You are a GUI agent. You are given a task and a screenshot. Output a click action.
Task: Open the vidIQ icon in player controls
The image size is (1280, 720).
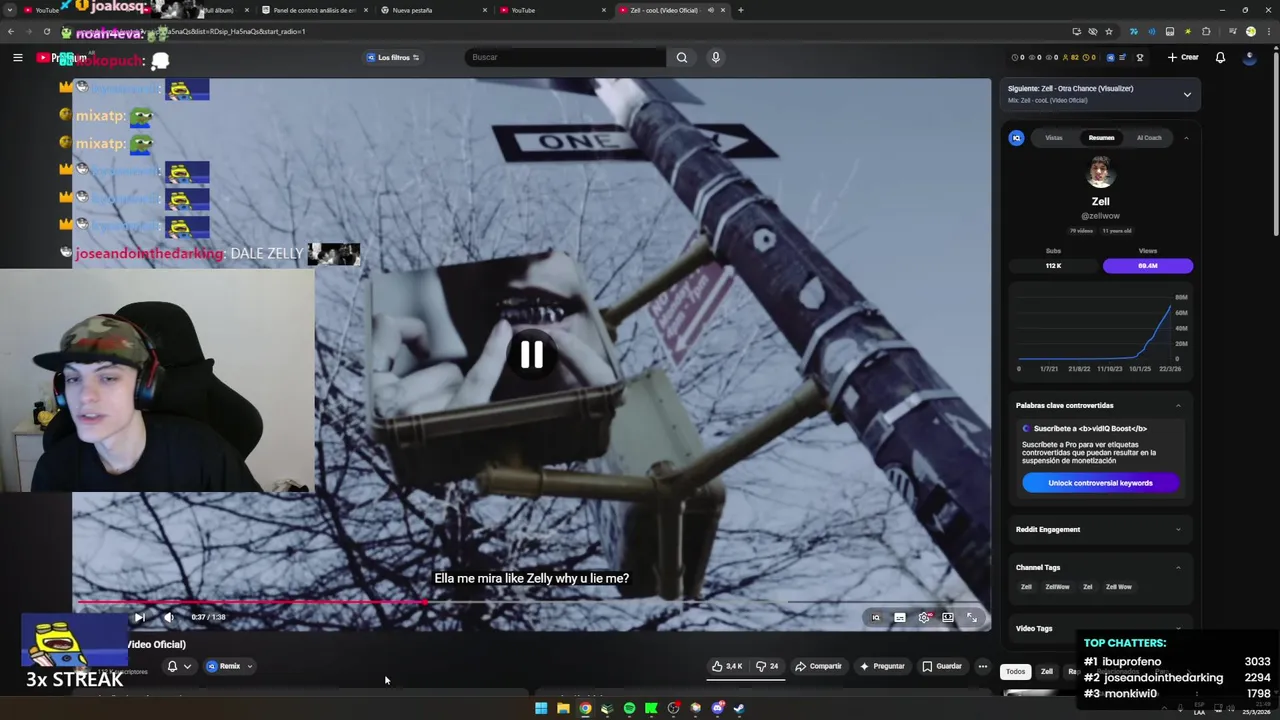pos(876,617)
